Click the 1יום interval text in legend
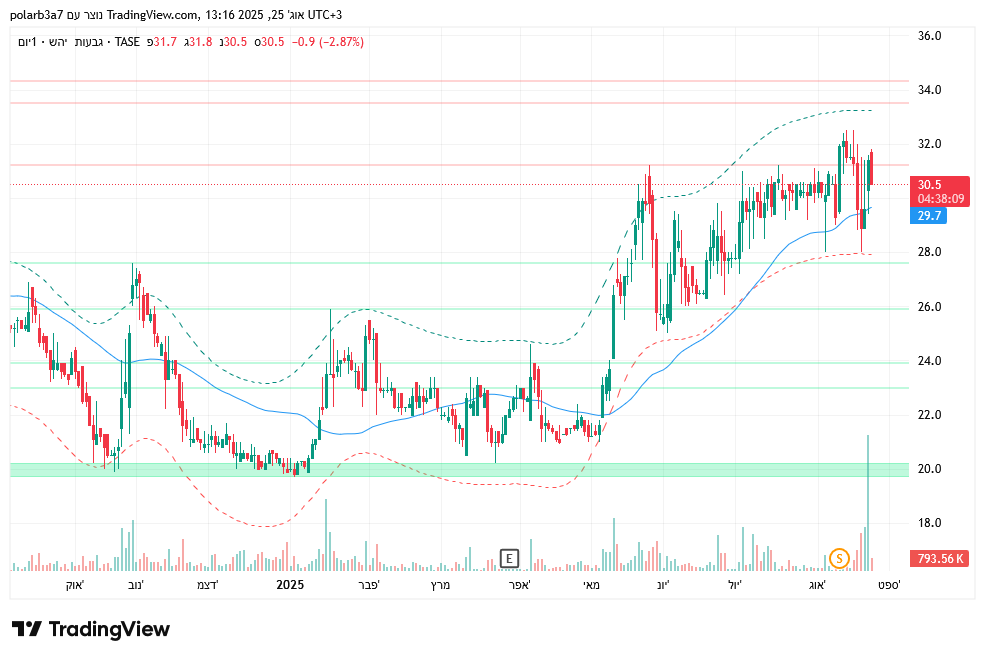This screenshot has width=985, height=659. tap(27, 42)
